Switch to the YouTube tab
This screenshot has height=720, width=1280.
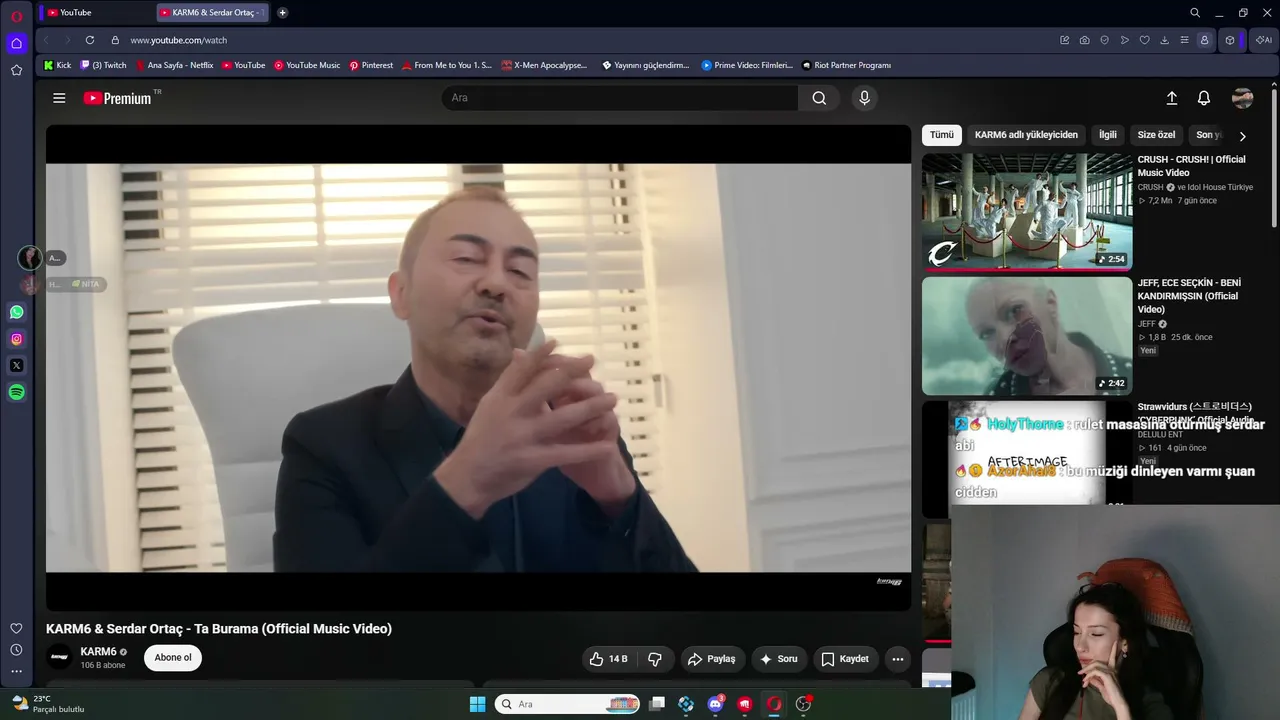coord(96,13)
